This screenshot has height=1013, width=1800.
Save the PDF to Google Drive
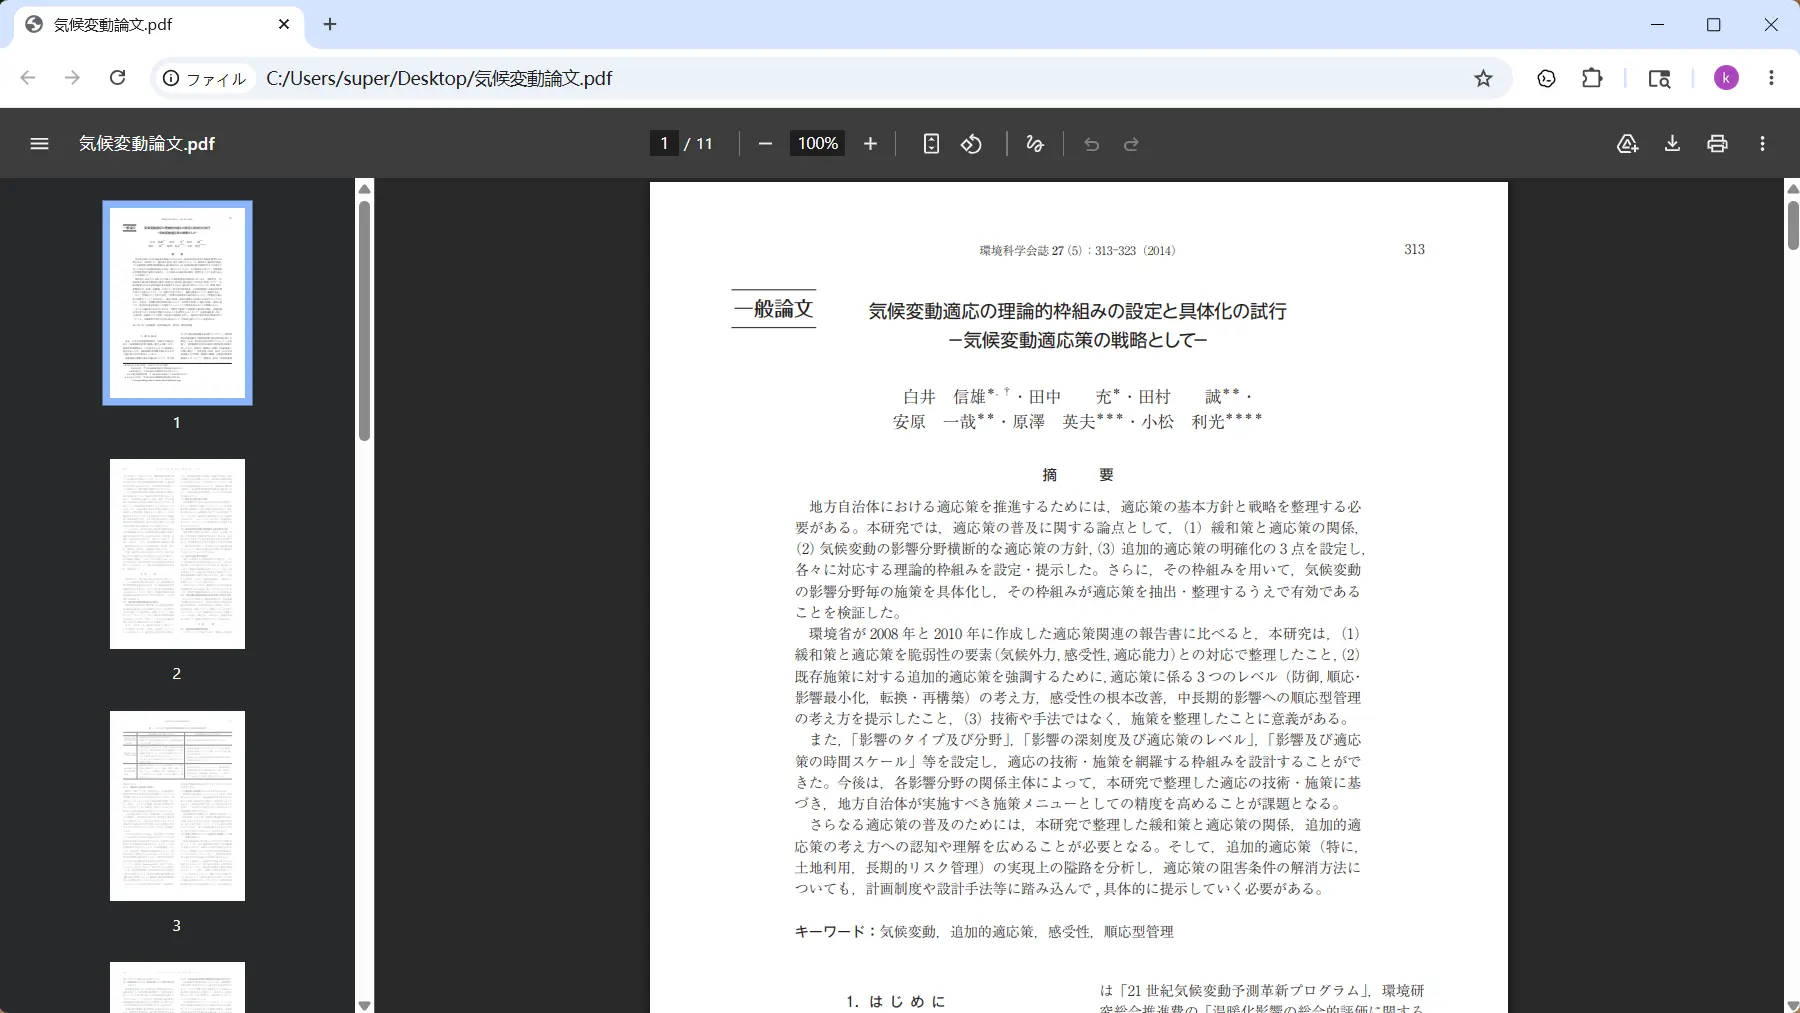click(x=1627, y=144)
